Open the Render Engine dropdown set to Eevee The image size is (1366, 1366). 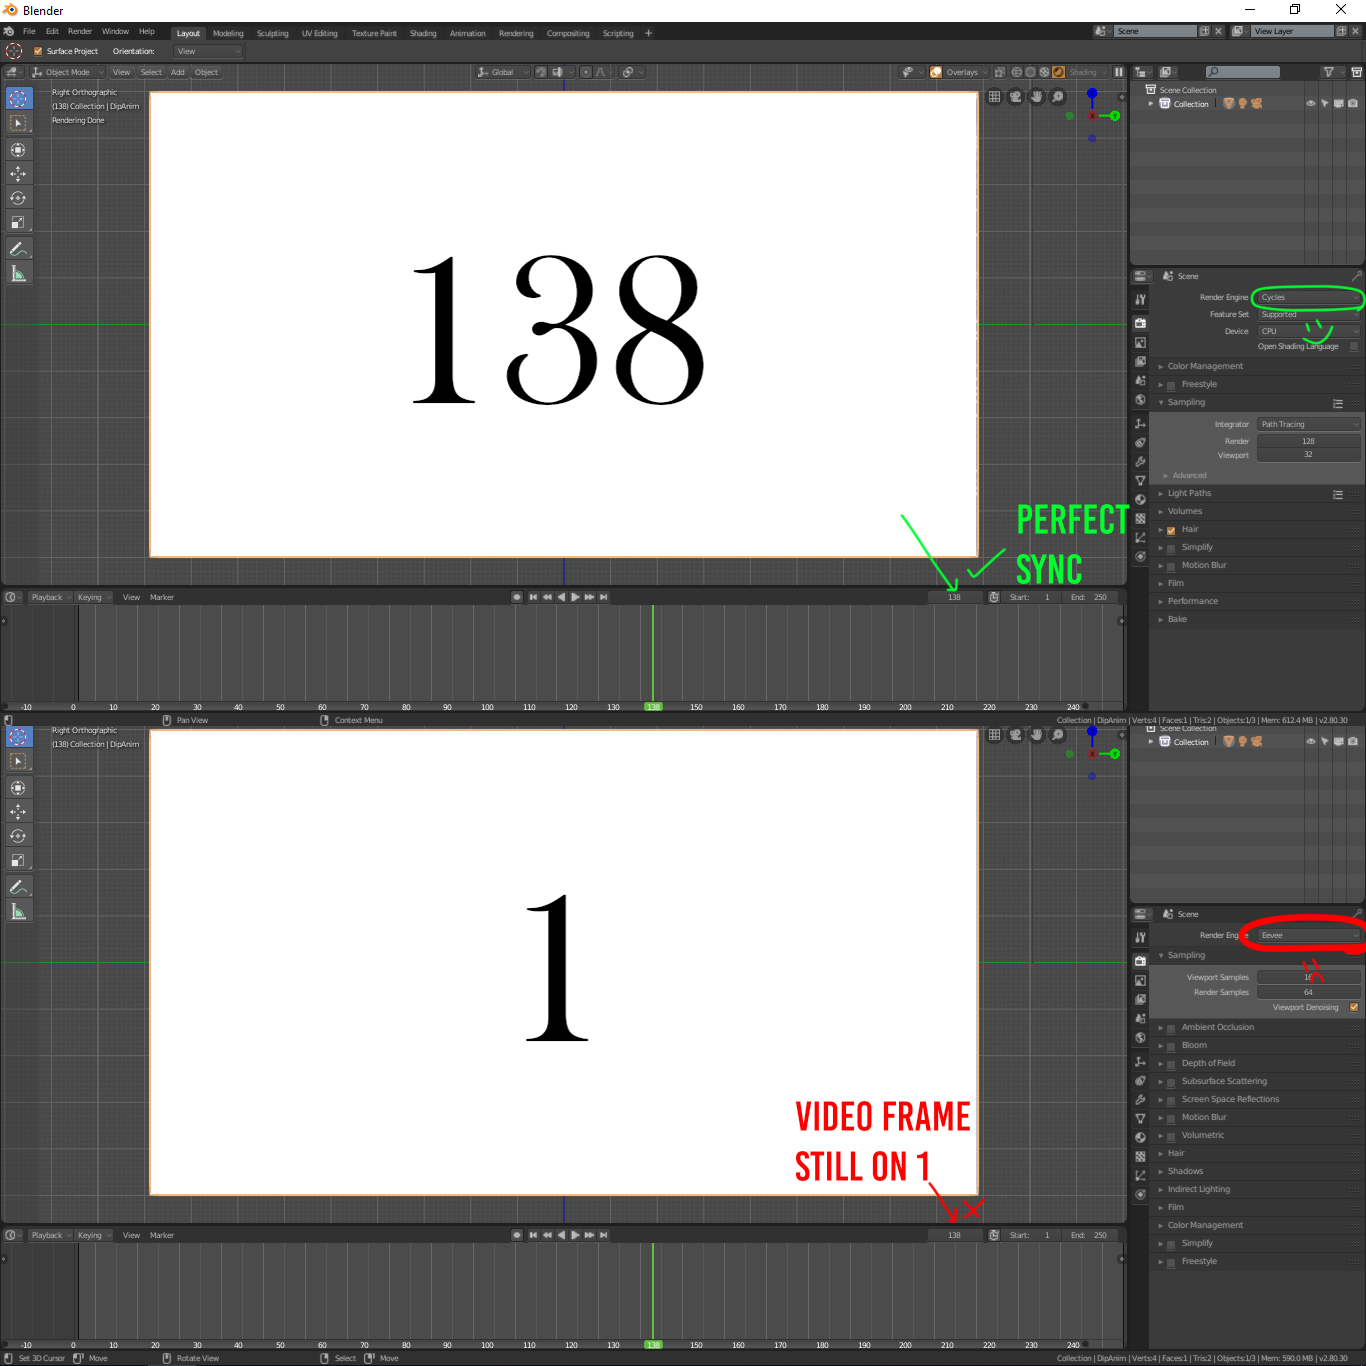(x=1309, y=935)
